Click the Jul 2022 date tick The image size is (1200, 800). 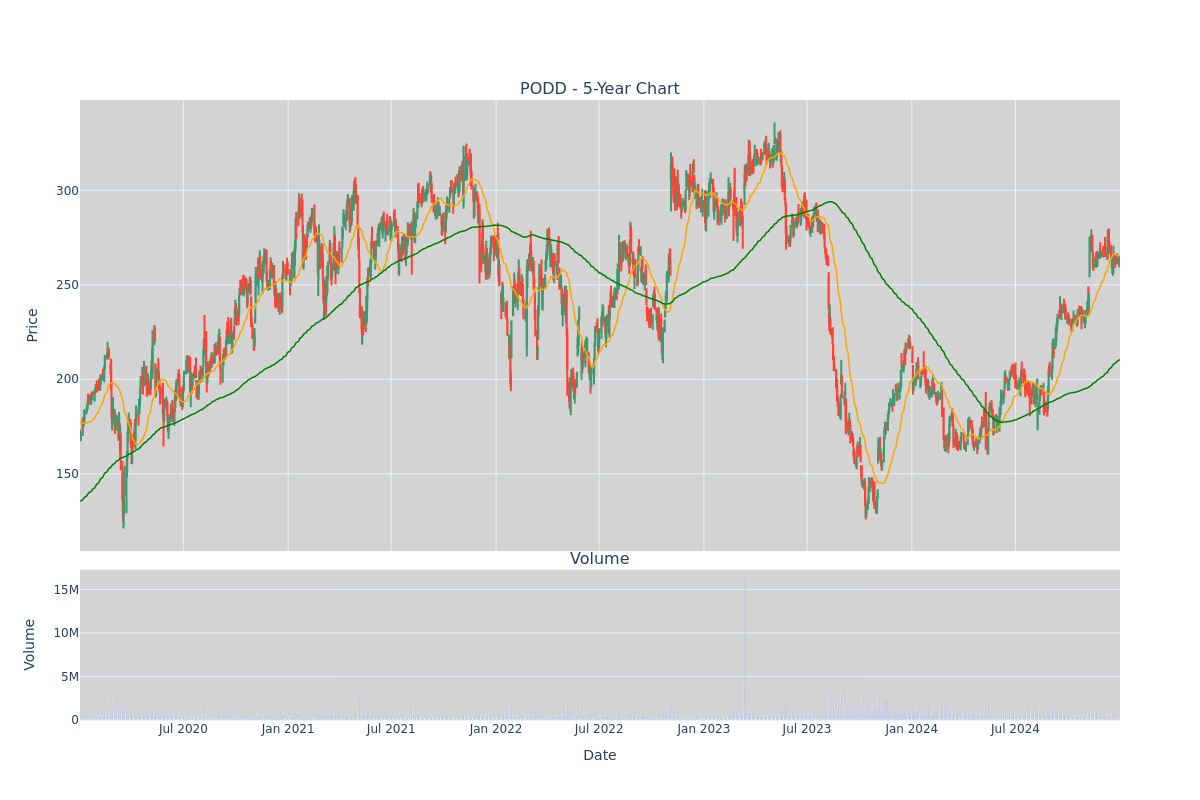coord(599,729)
